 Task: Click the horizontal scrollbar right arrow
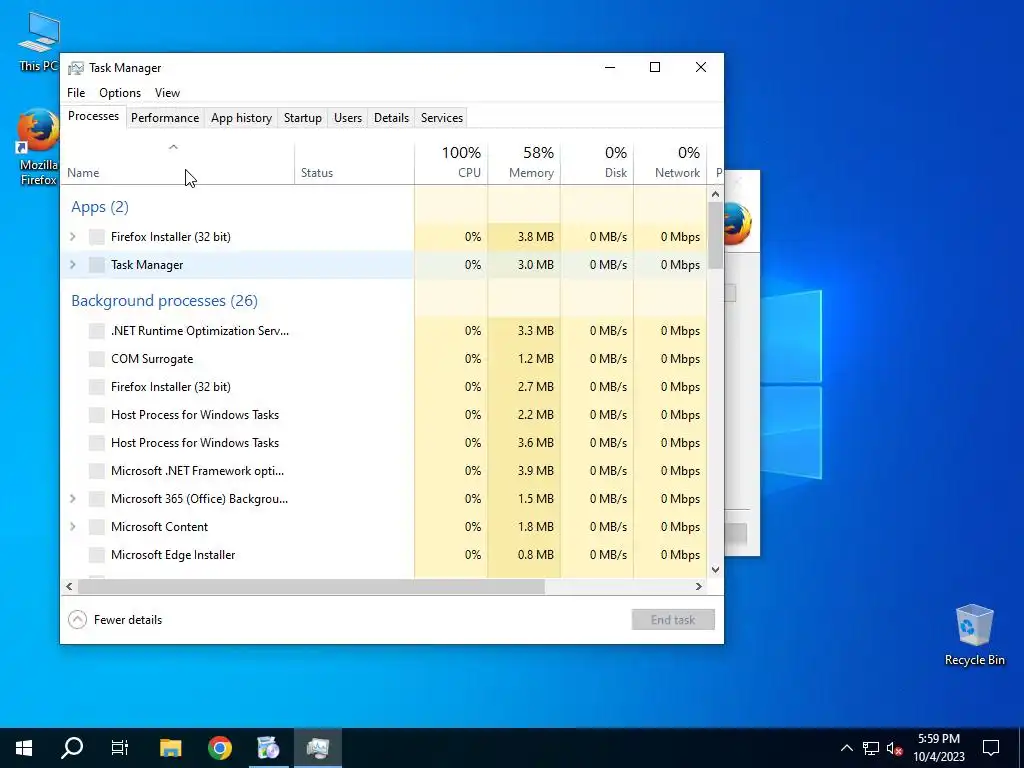click(698, 586)
